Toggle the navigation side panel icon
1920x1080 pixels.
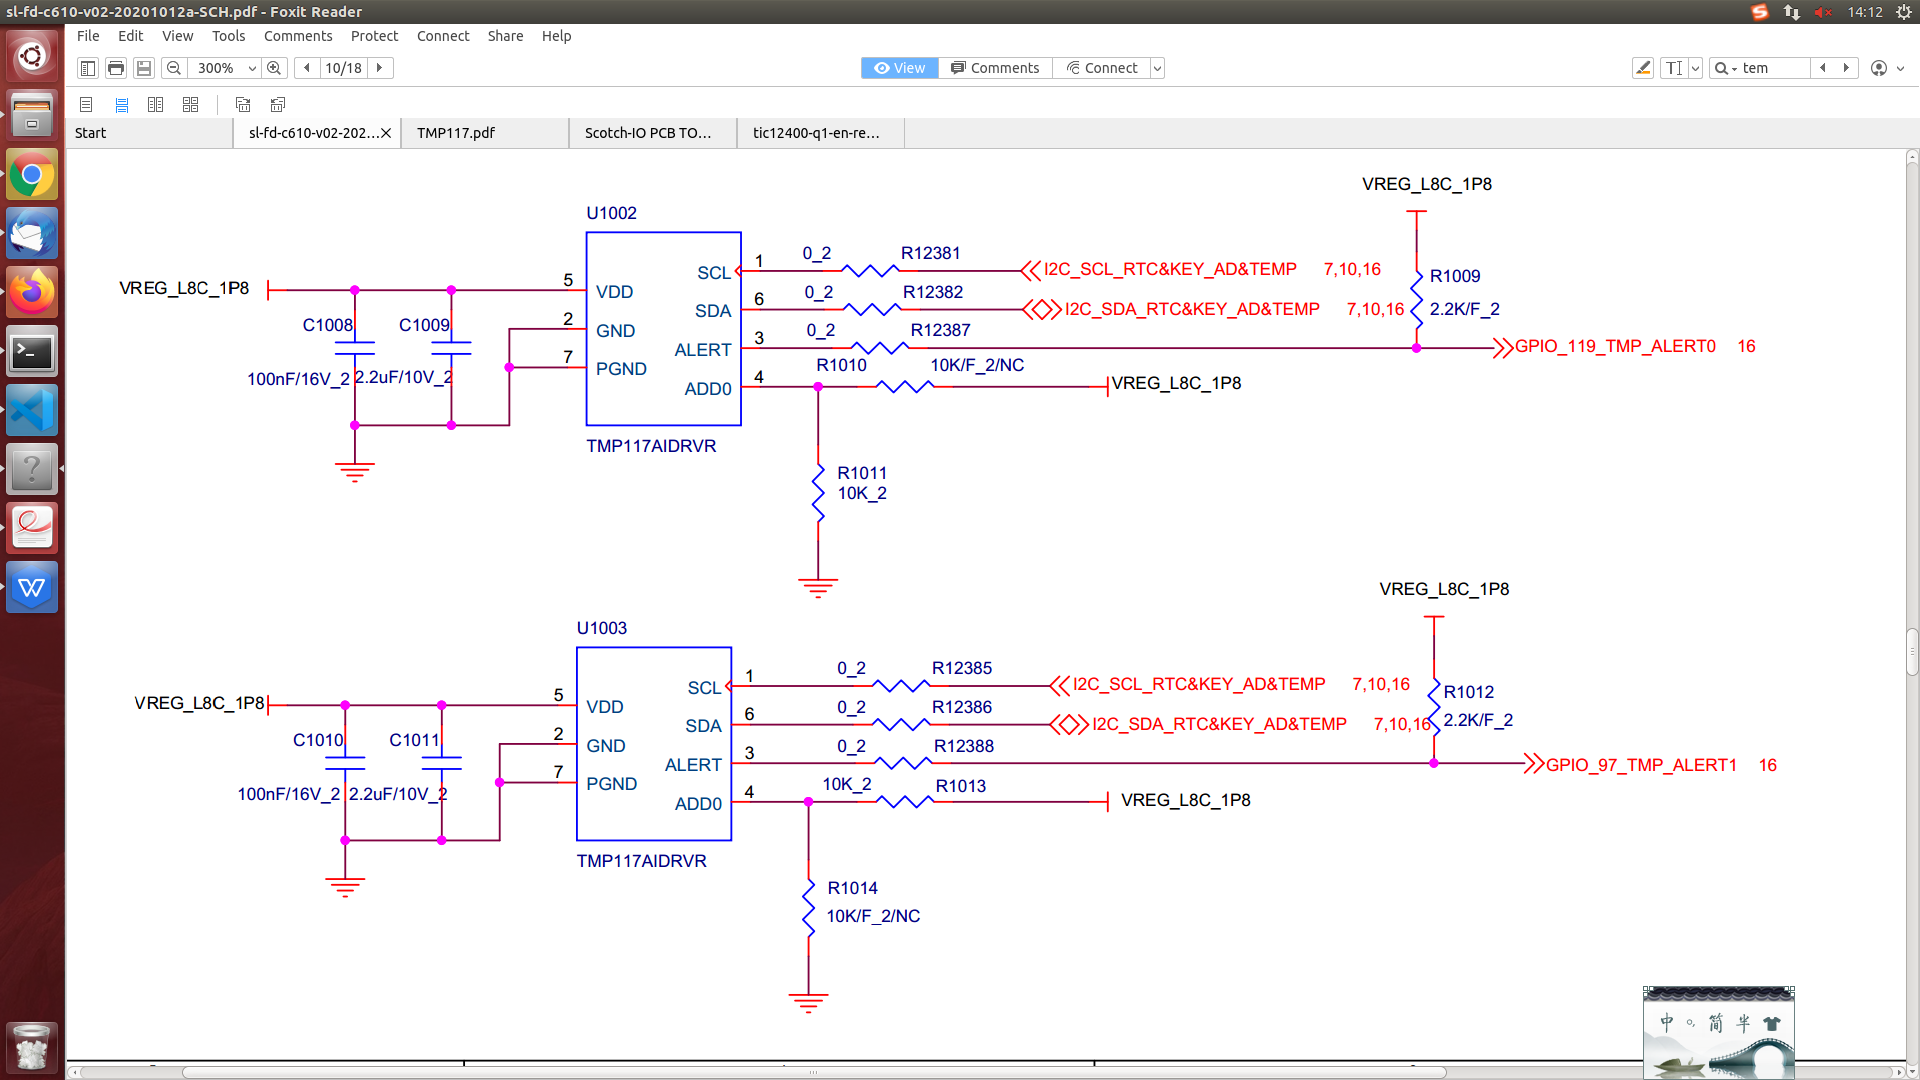[88, 68]
